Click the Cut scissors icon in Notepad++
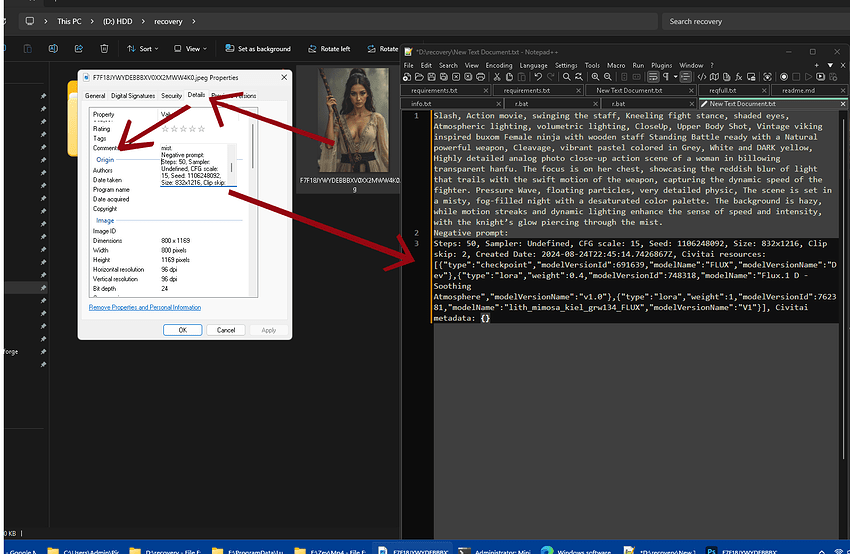Screen dimensions: 850x554 496,76
